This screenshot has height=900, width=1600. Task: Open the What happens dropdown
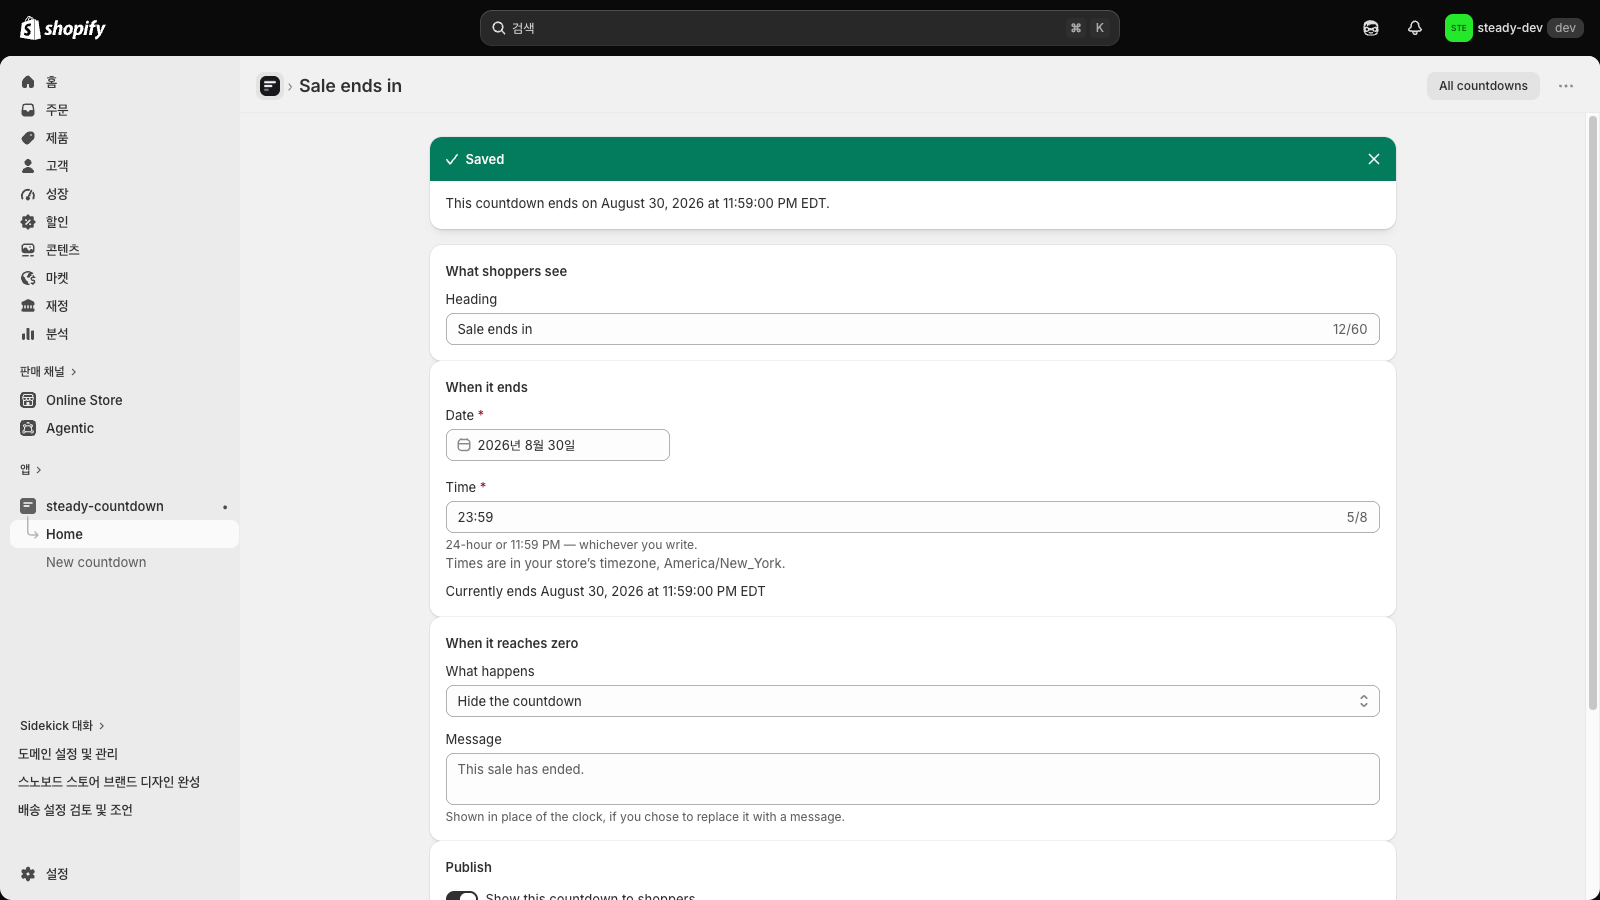tap(912, 701)
